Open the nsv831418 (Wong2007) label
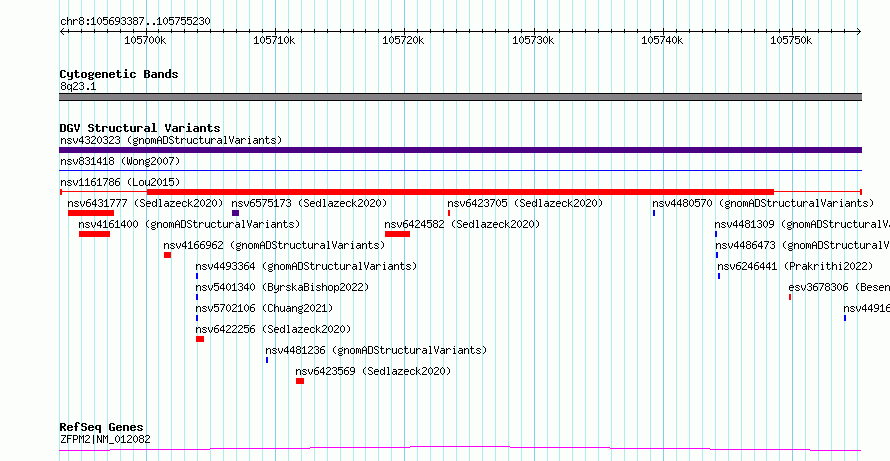Image resolution: width=890 pixels, height=461 pixels. click(x=120, y=161)
